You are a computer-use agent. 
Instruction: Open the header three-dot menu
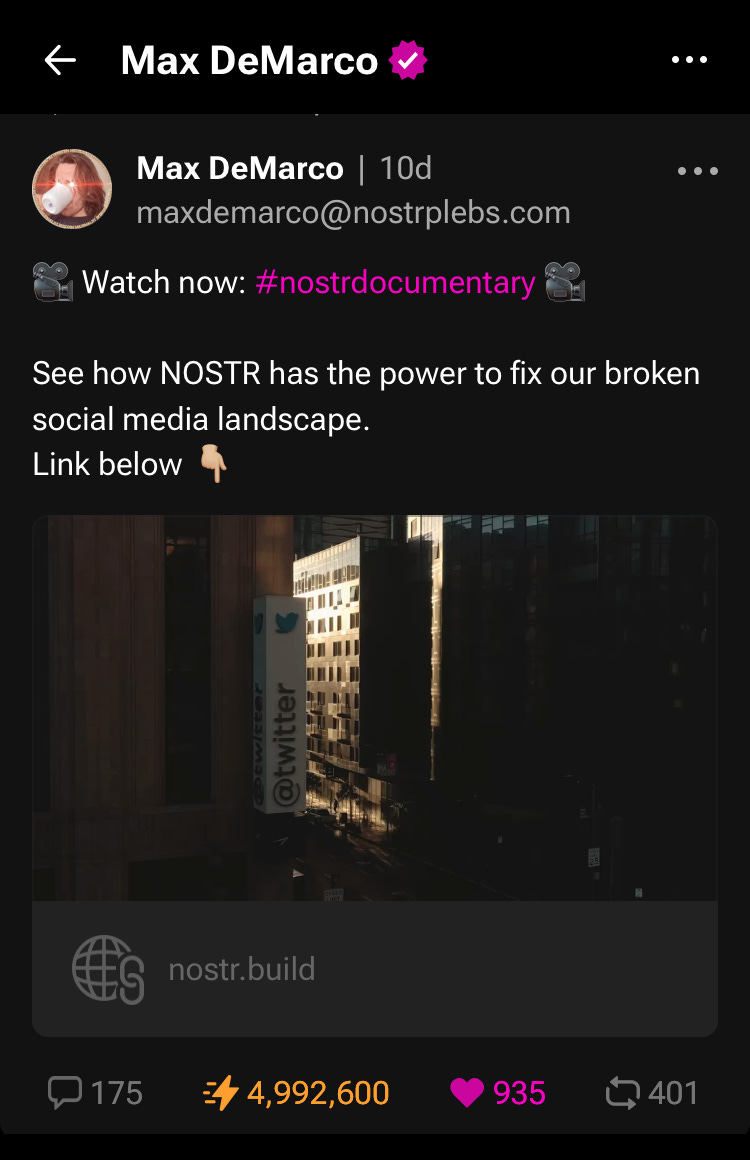click(689, 60)
